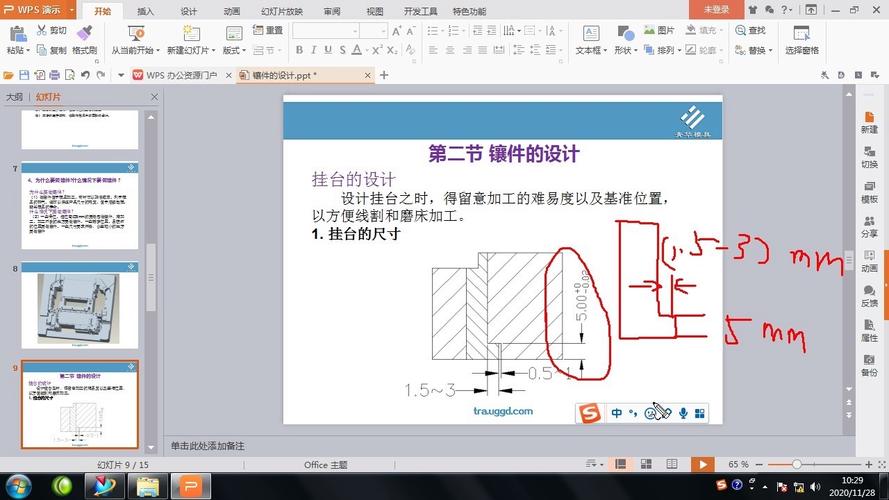Image resolution: width=889 pixels, height=500 pixels.
Task: Toggle Underline formatting
Action: [328, 50]
